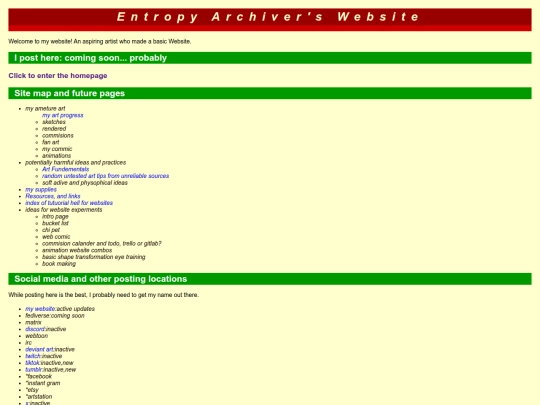The height and width of the screenshot is (405, 540).
Task: Click the '*artstation' list entry
Action: point(39,397)
